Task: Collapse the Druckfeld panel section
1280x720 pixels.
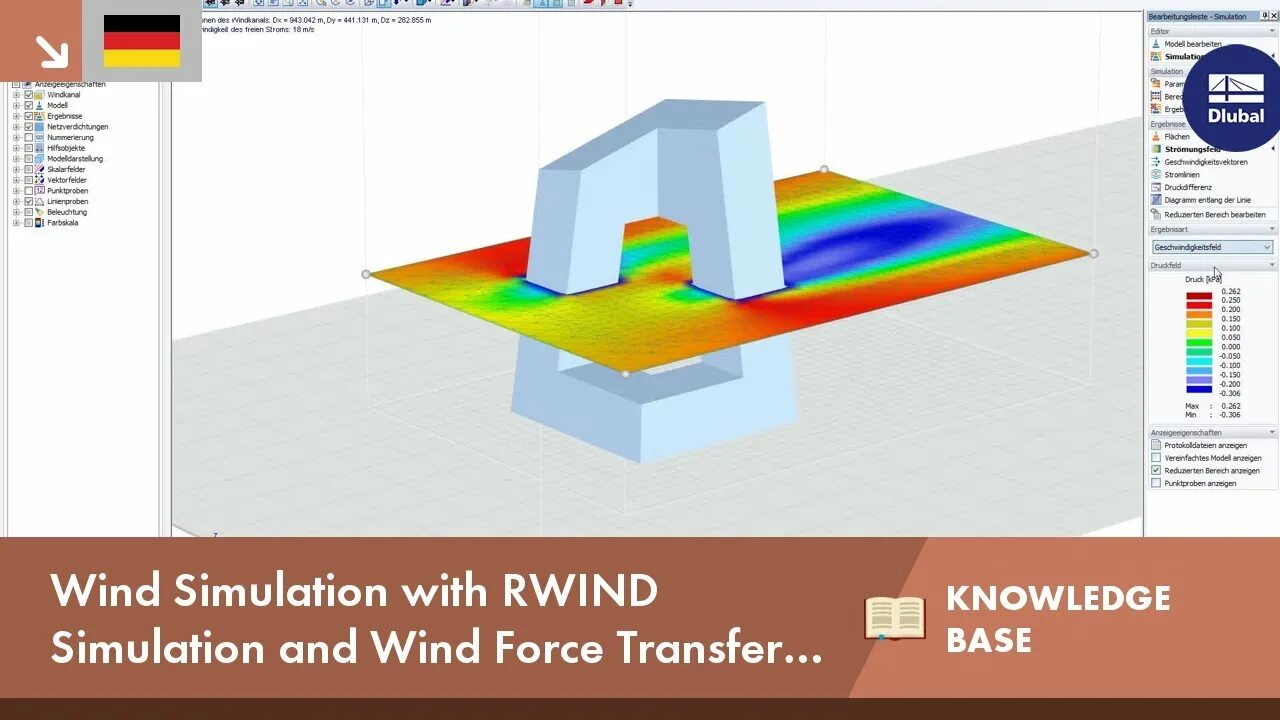Action: (x=1273, y=266)
